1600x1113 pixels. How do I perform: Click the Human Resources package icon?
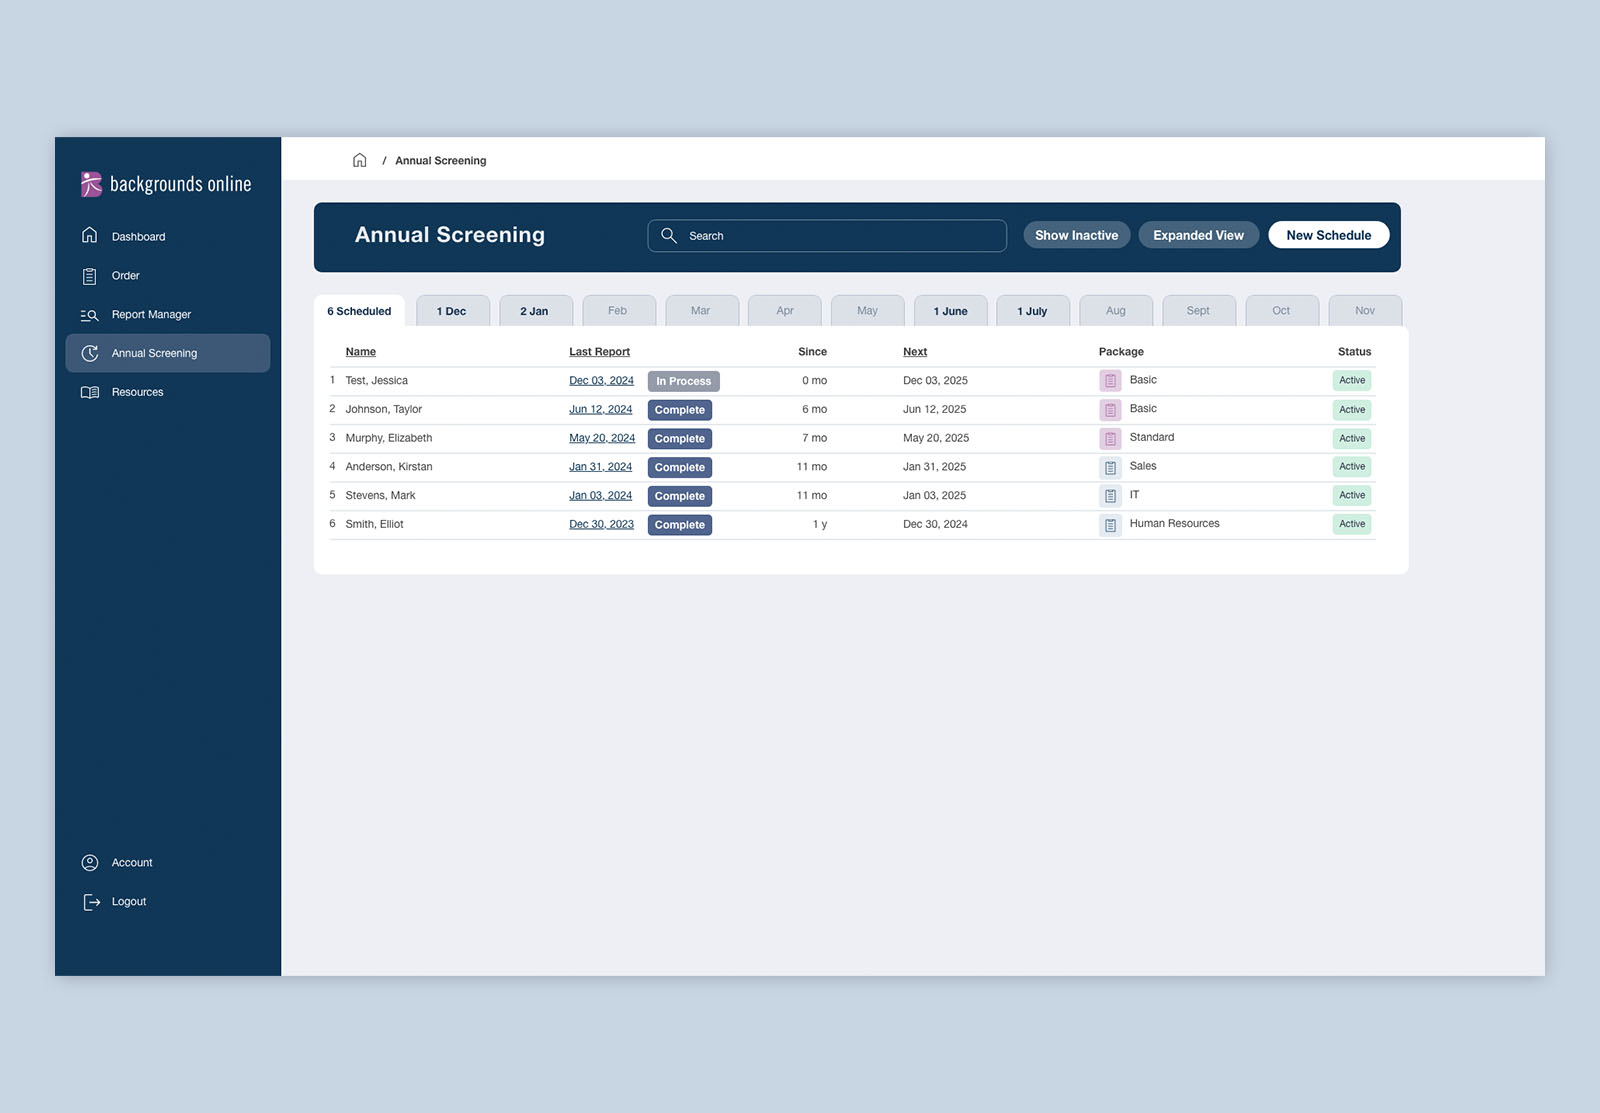click(x=1110, y=525)
